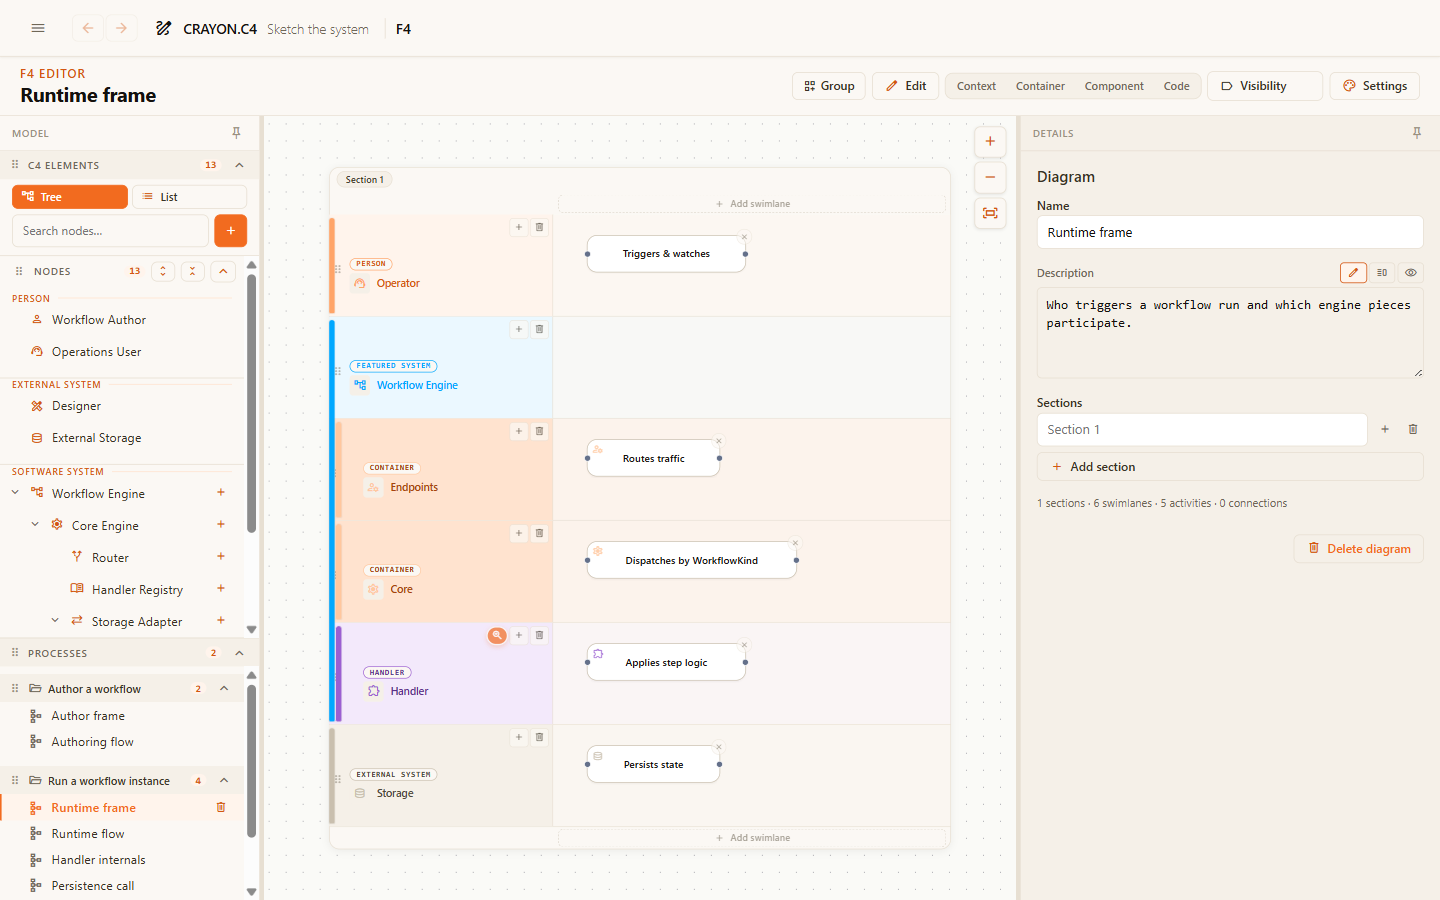Switch description to edit mode

1353,272
